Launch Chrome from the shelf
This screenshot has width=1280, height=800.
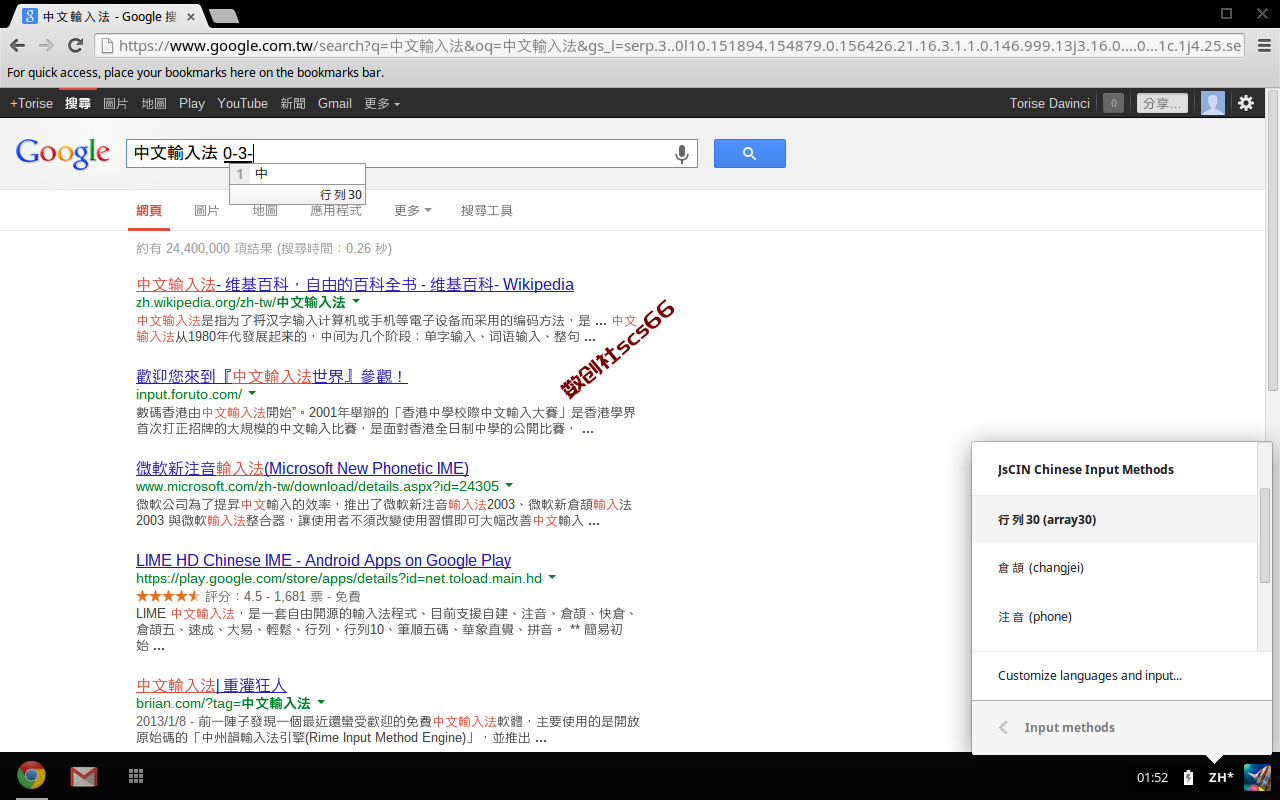tap(32, 776)
